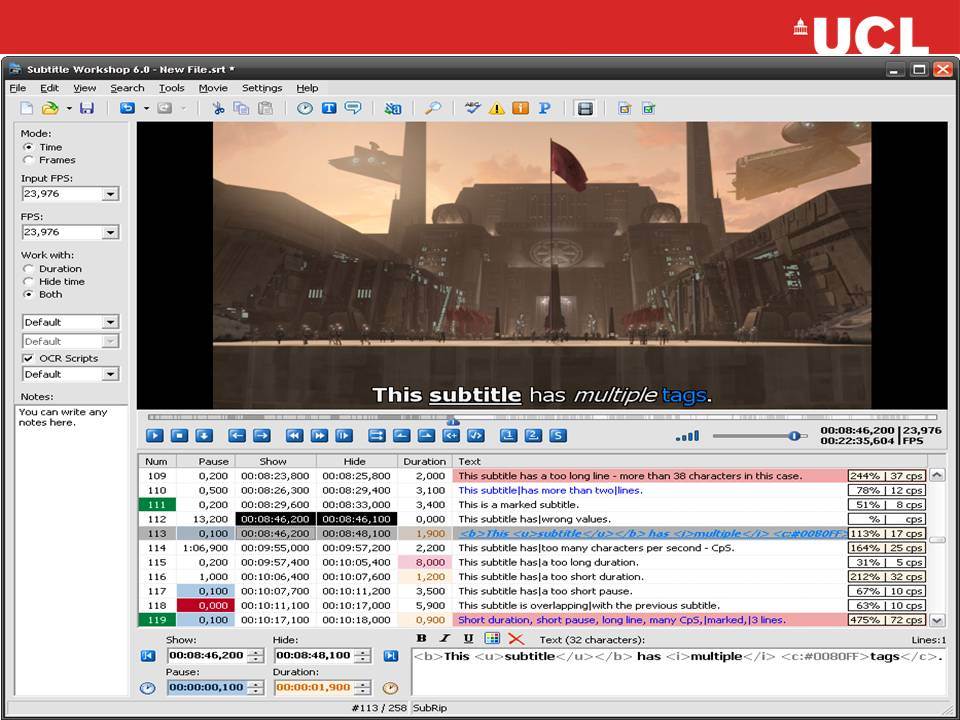Toggle the video preview film icon
Image resolution: width=960 pixels, height=720 pixels.
pos(585,109)
